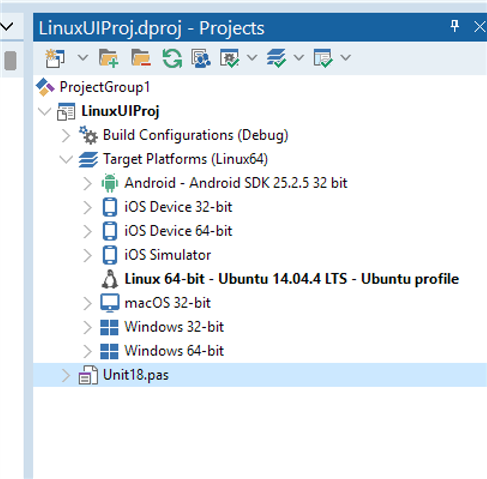Click the views toolbar icon with green check

323,58
